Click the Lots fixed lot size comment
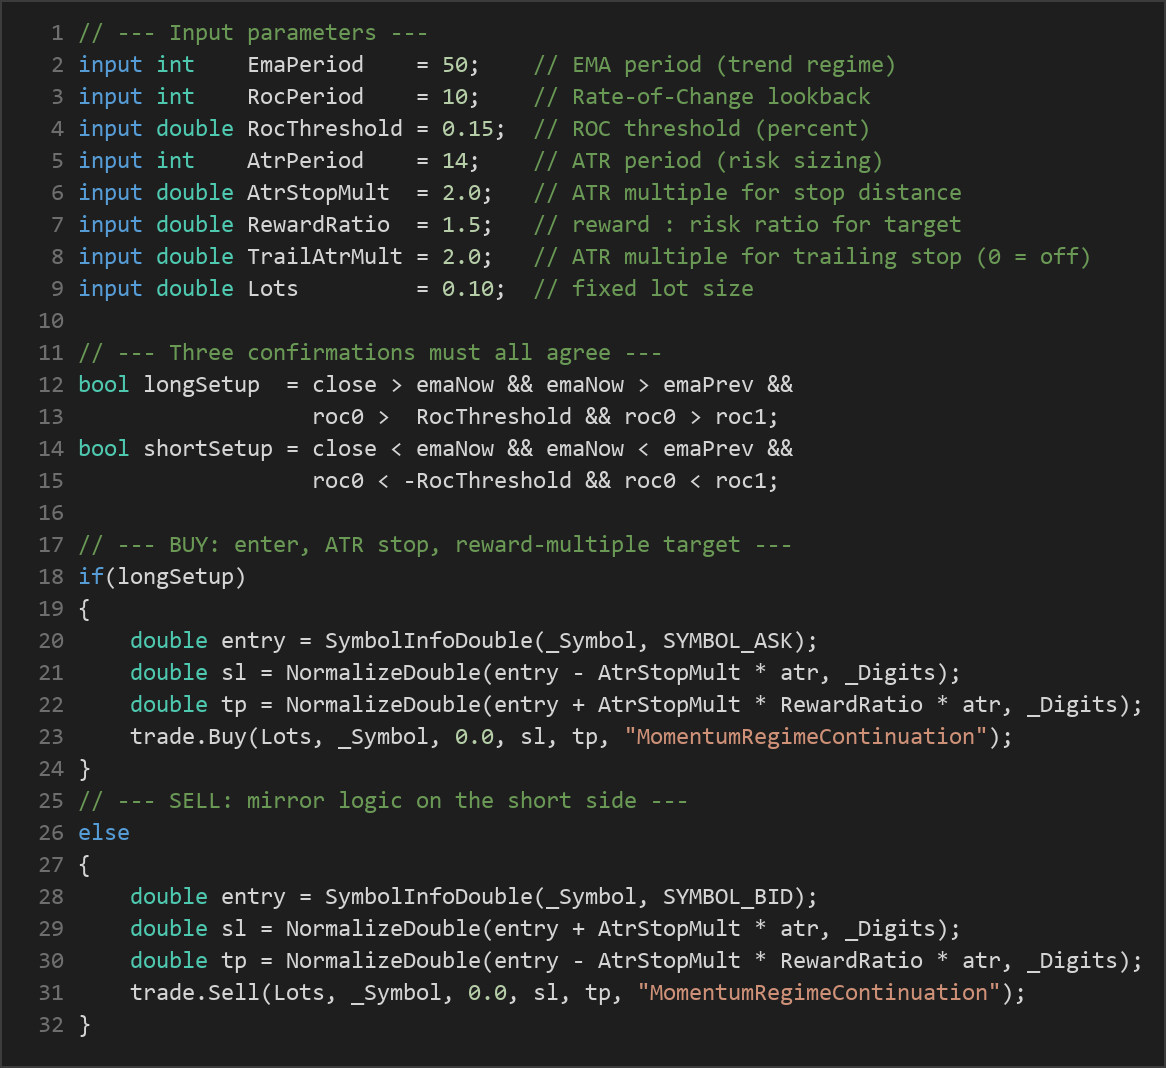Viewport: 1166px width, 1068px height. (x=643, y=289)
